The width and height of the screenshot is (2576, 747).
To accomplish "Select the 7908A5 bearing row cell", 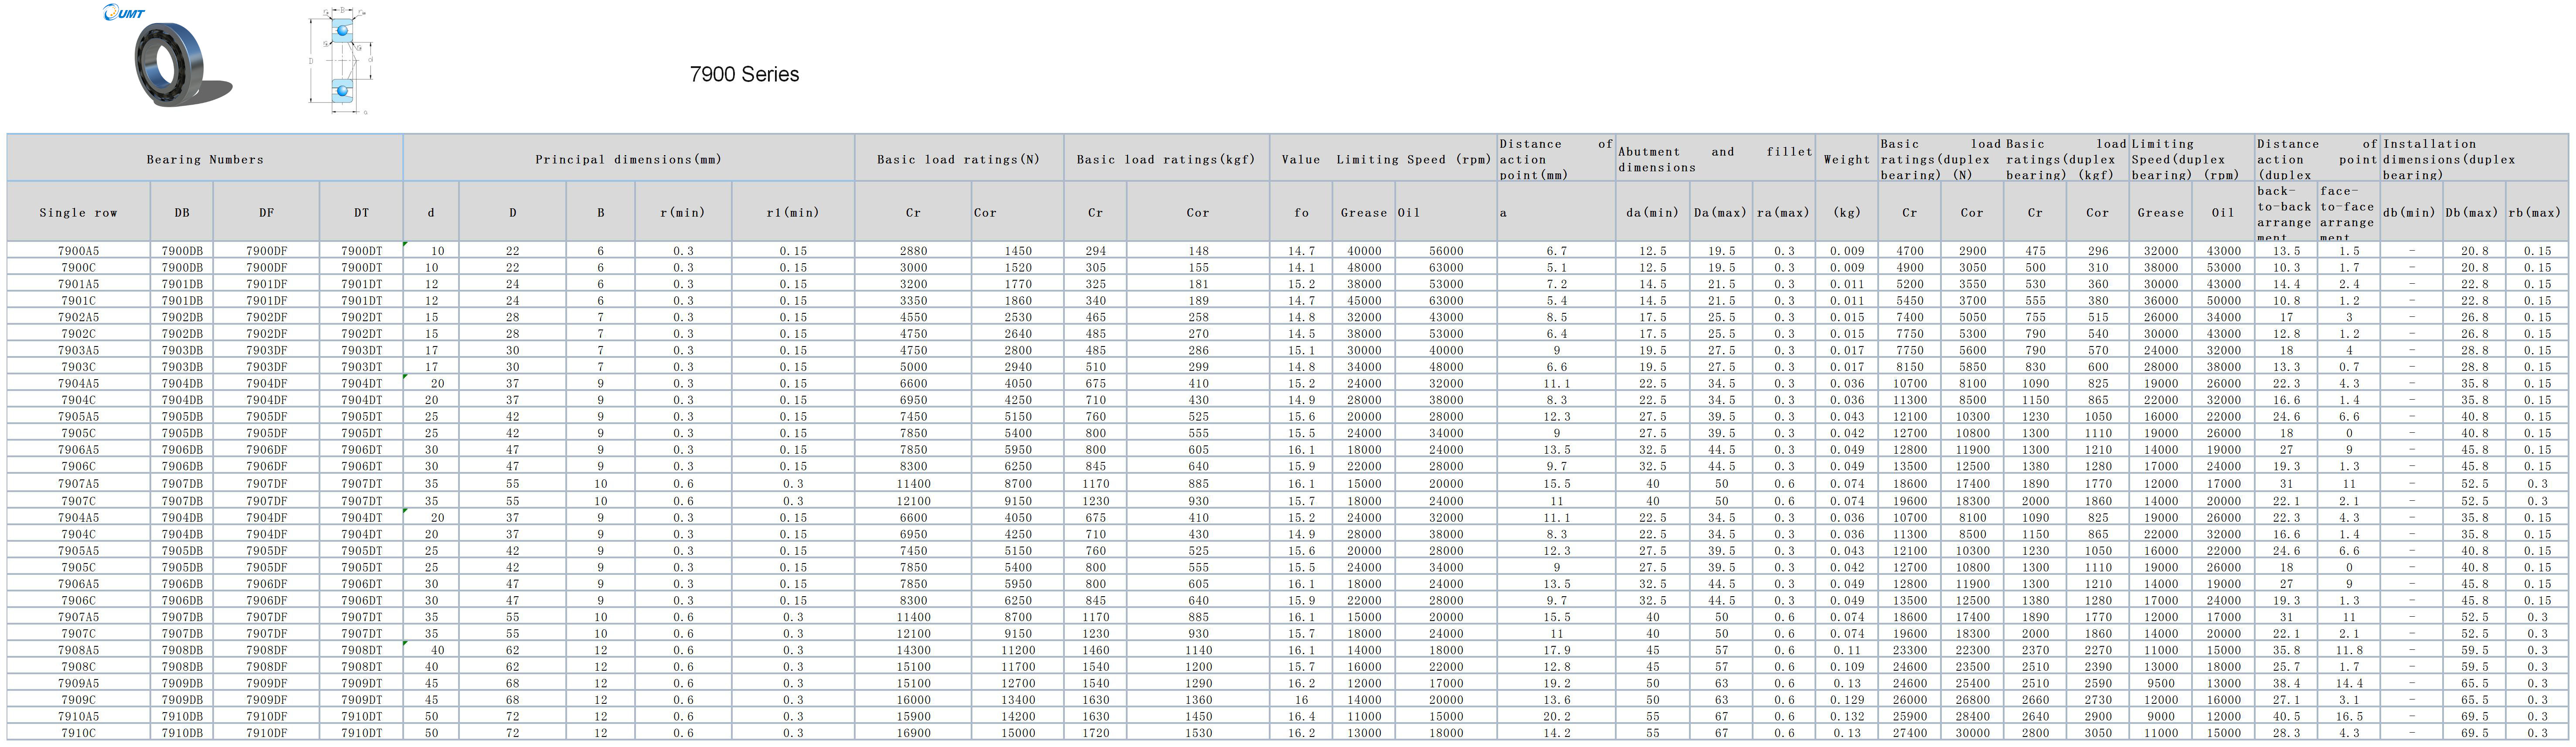I will (x=78, y=650).
